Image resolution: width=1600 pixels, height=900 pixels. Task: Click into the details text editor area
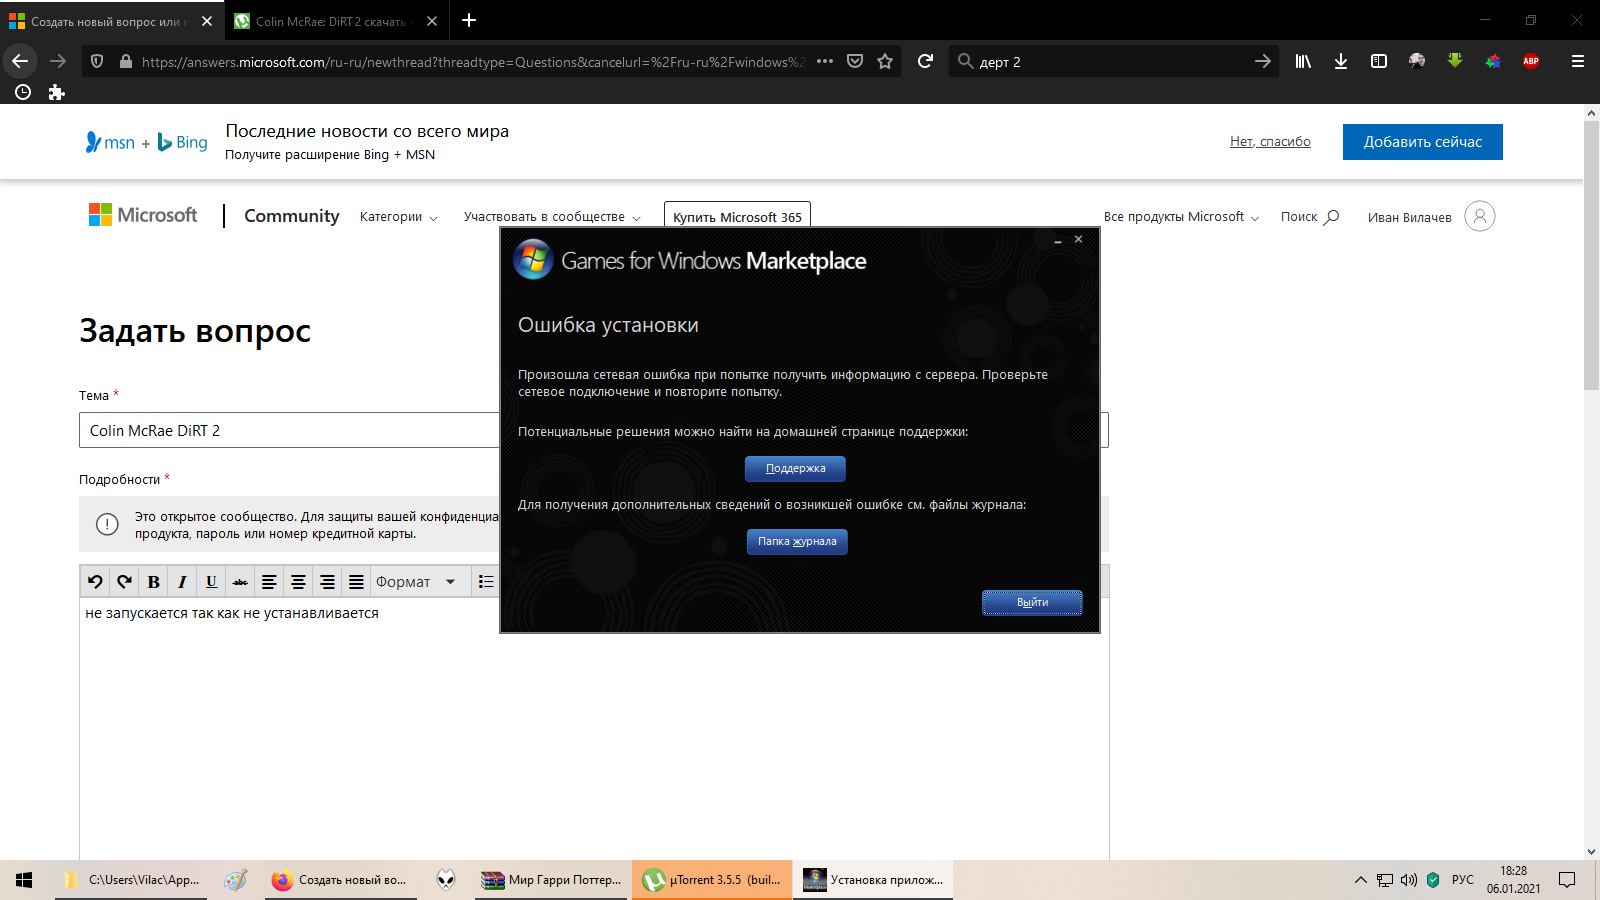click(594, 730)
